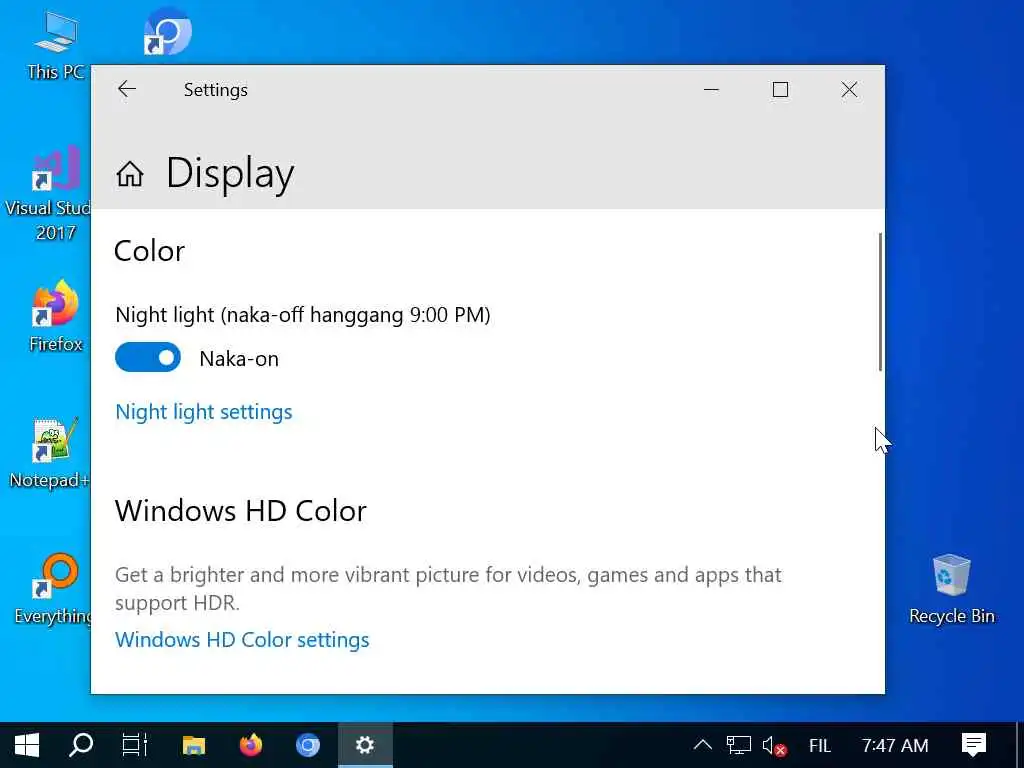
Task: Launch Chromium from the taskbar
Action: tap(308, 745)
